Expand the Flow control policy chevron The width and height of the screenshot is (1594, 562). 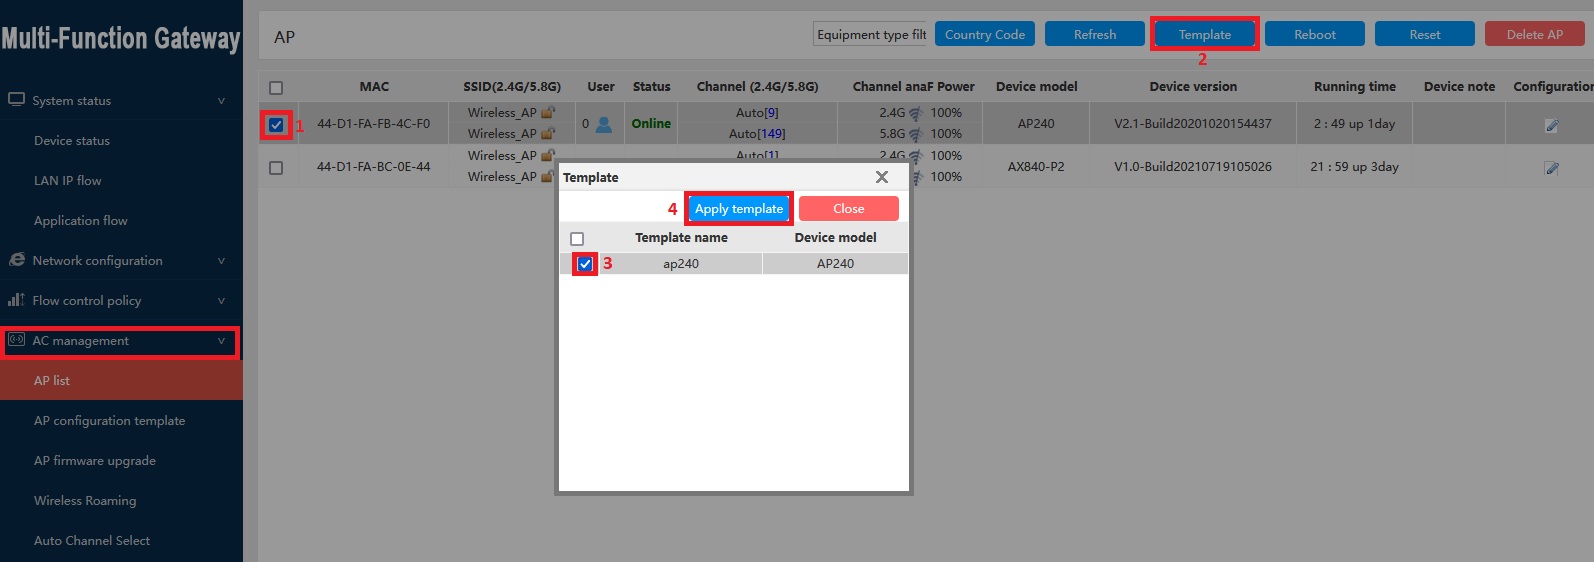coord(221,301)
